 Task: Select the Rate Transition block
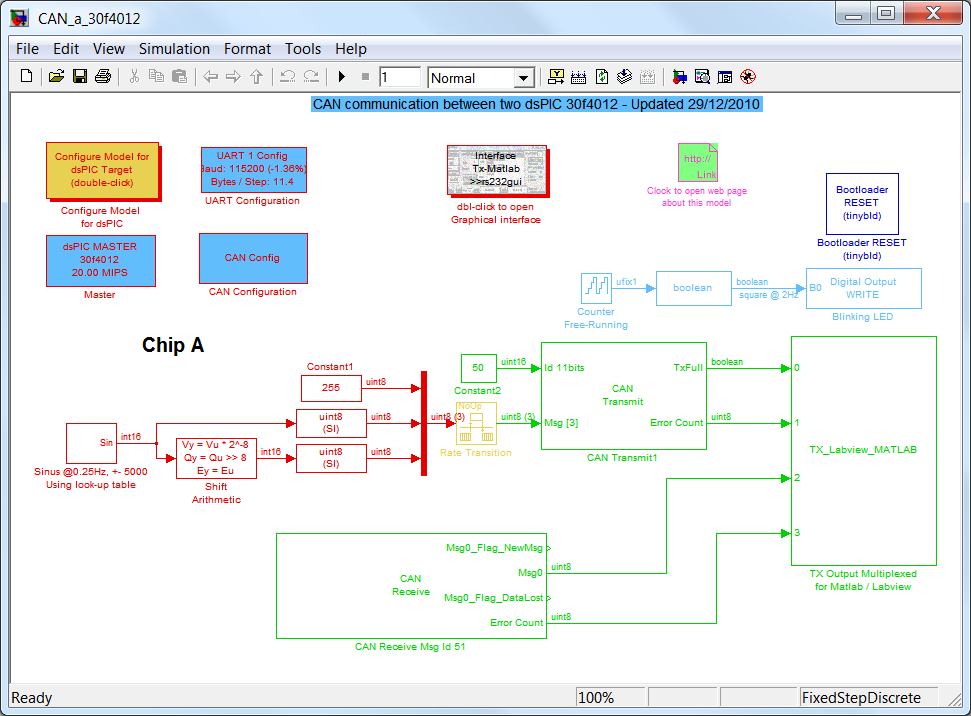pos(476,424)
